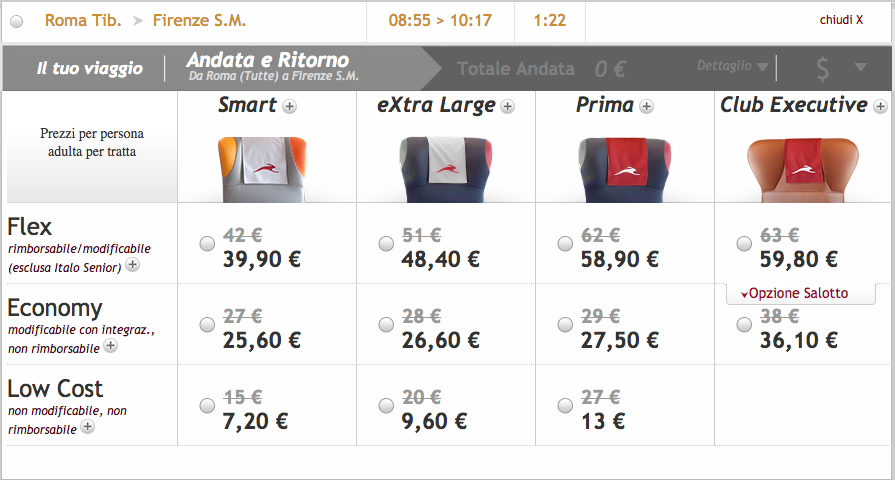Screen dimensions: 895x480
Task: Open Flex fare info plus icon
Action: (132, 266)
